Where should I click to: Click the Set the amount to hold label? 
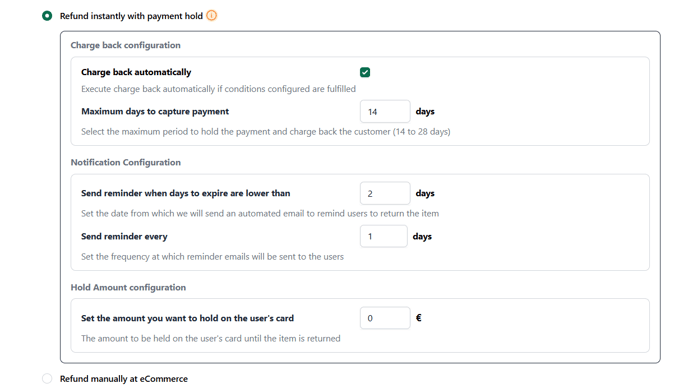click(x=187, y=318)
